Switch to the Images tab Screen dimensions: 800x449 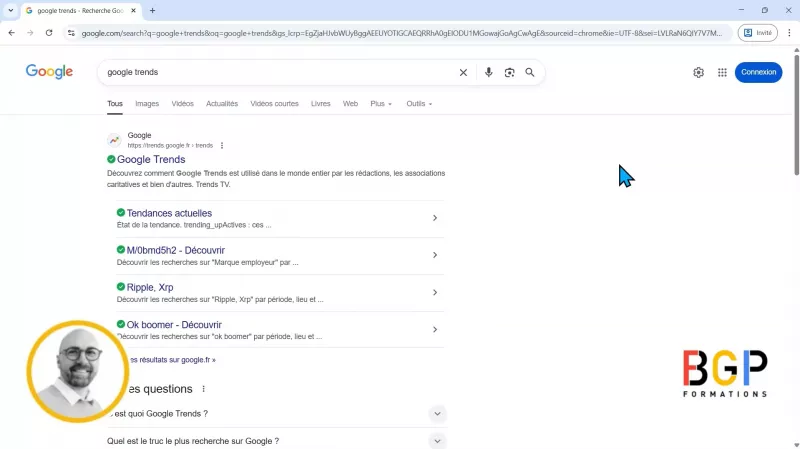147,104
